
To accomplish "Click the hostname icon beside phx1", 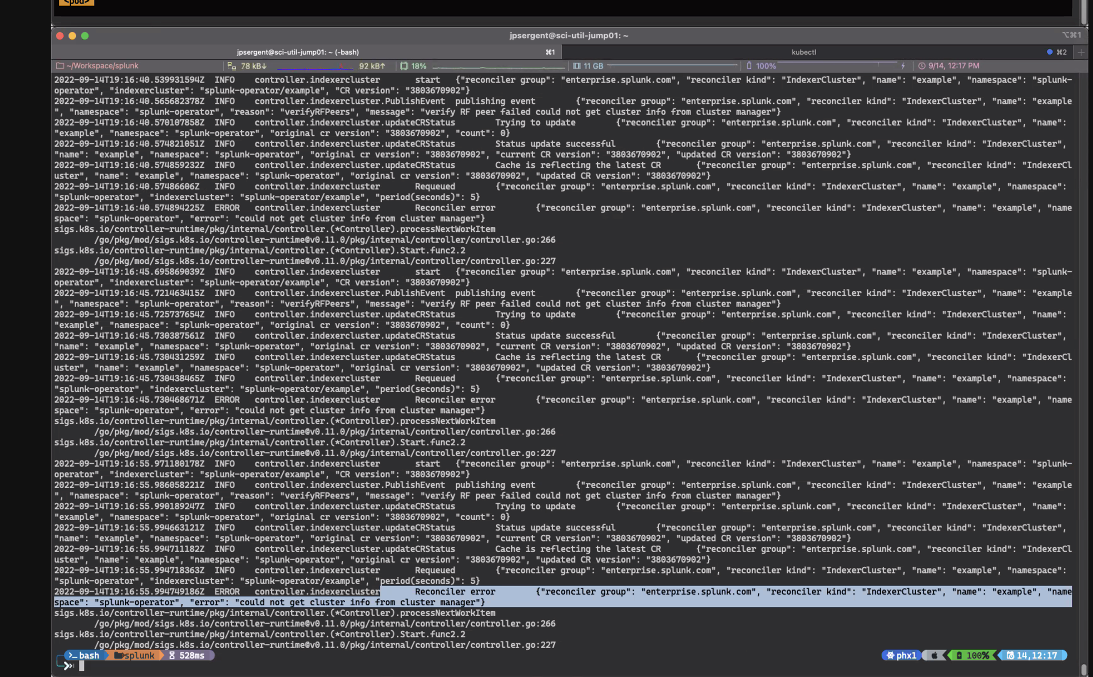I will pos(888,658).
